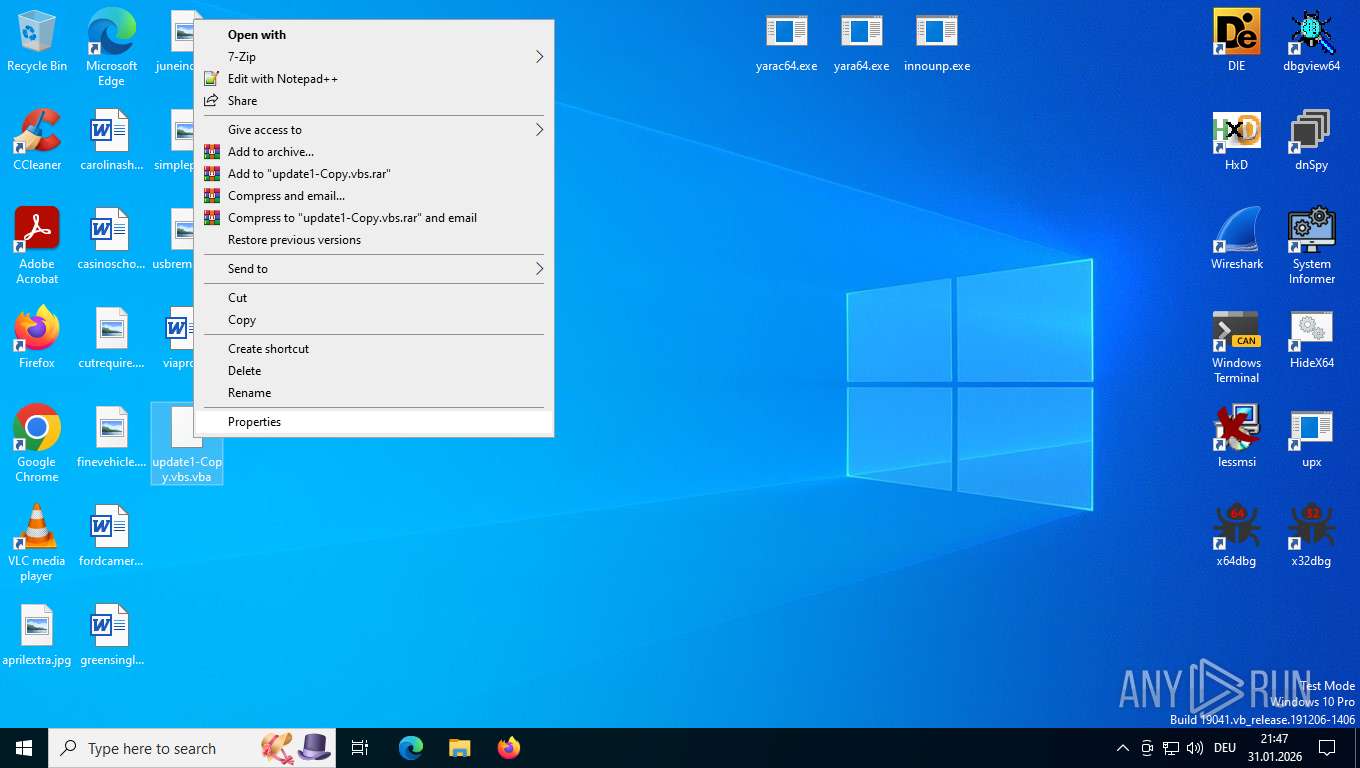This screenshot has width=1360, height=768.
Task: Select yarac64.exe desktop icon
Action: 786,42
